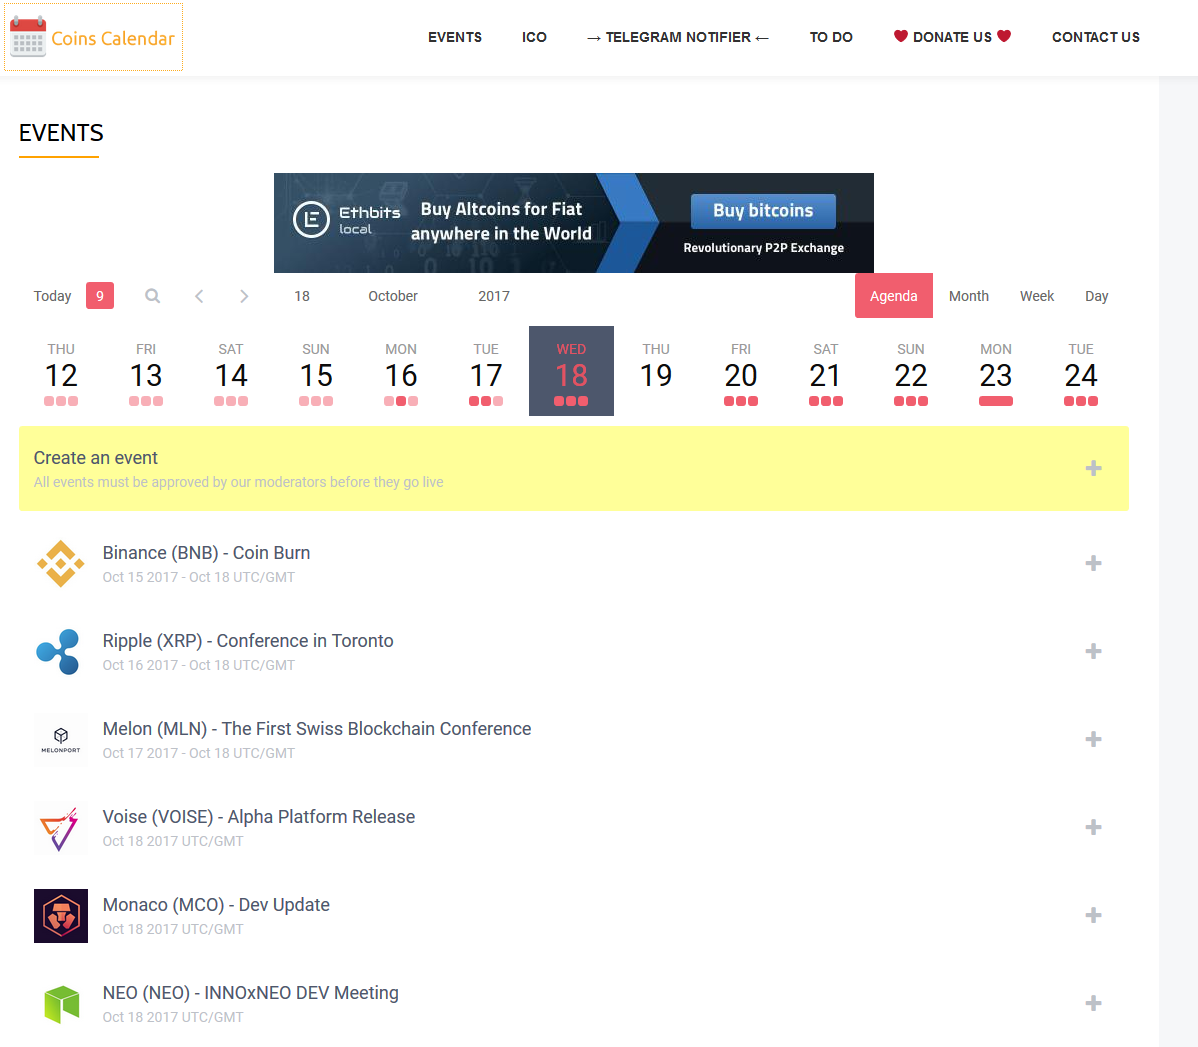Screen dimensions: 1198x1047
Task: Click 'Revolutionary P2P Exchange' banner text
Action: 763,248
